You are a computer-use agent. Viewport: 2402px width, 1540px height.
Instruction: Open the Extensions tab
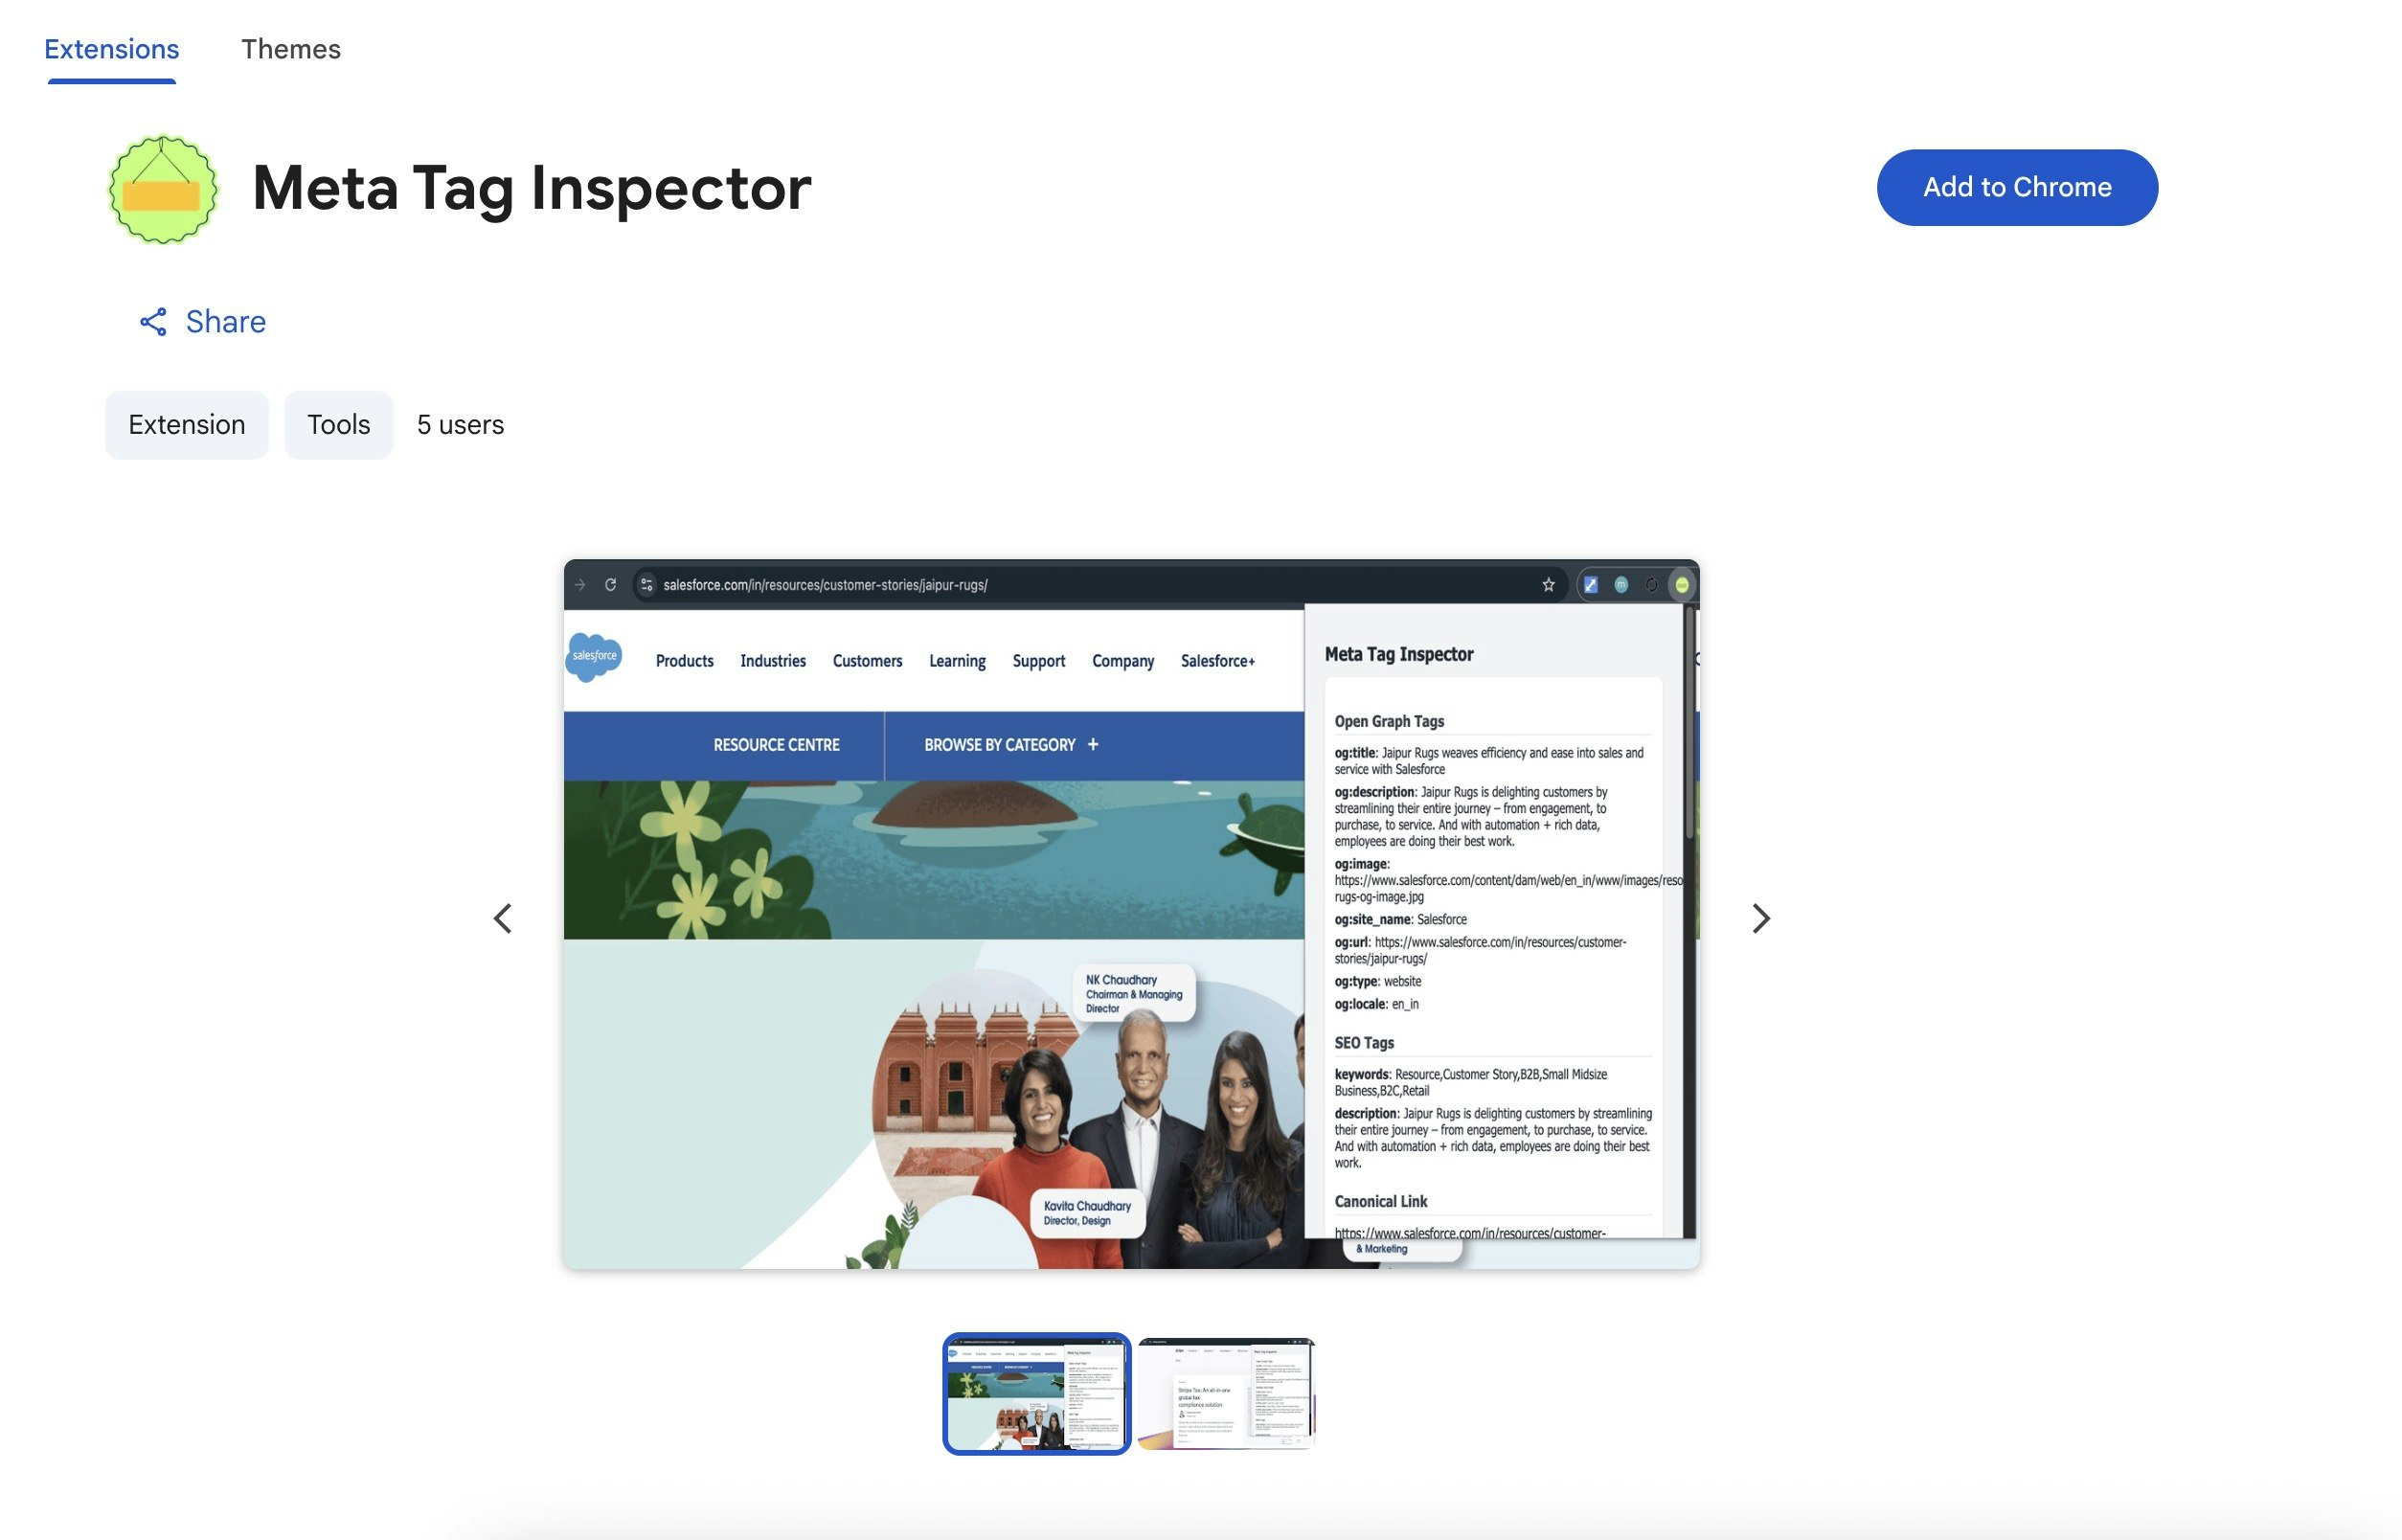pyautogui.click(x=111, y=49)
